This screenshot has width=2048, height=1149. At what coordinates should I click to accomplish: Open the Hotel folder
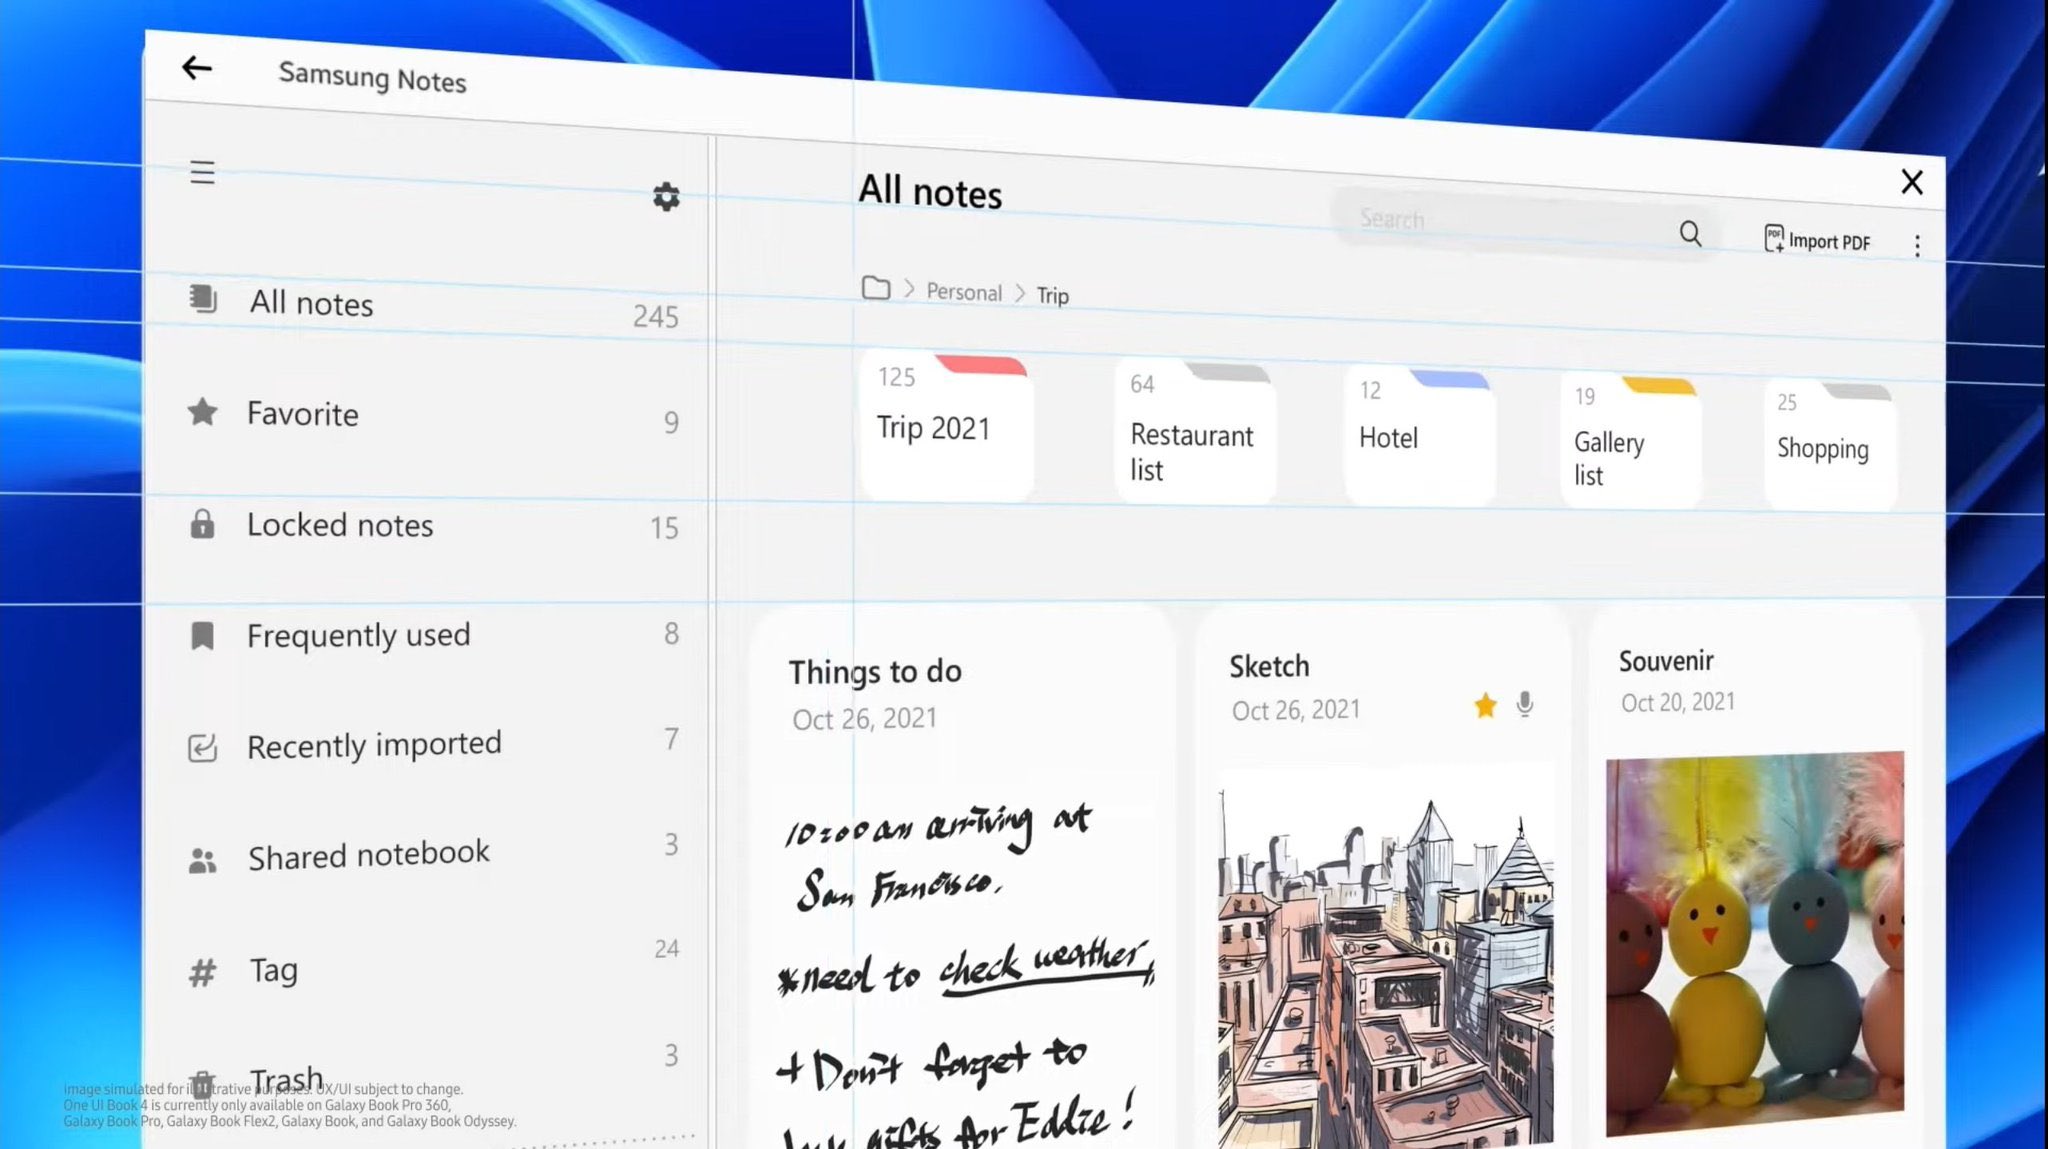1419,436
